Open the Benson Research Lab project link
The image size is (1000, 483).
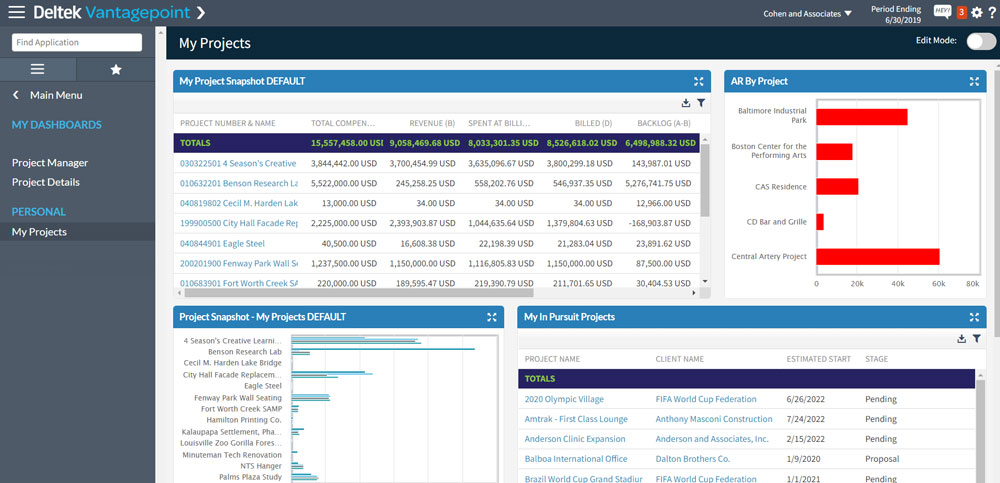coord(238,183)
